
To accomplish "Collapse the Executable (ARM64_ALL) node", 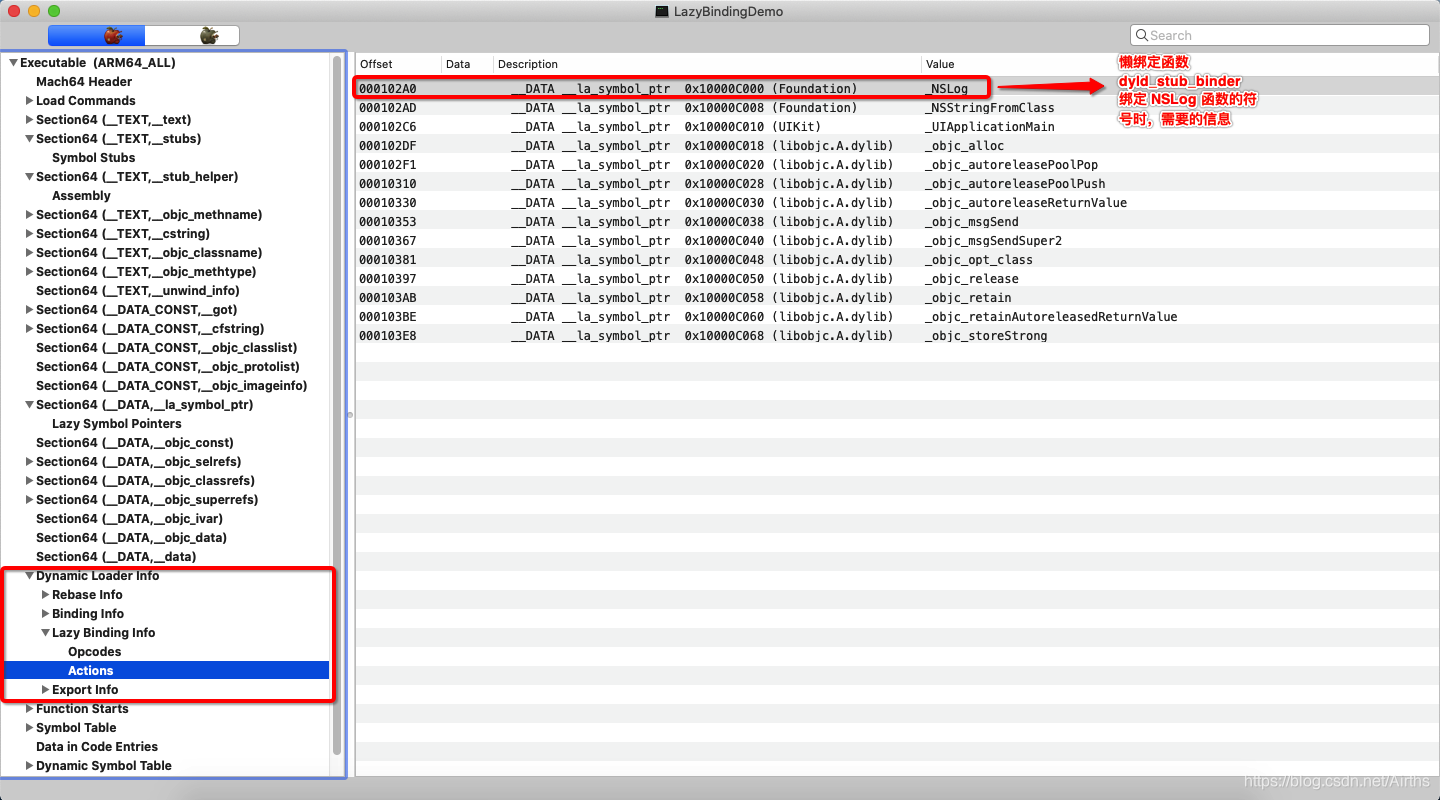I will click(x=13, y=63).
